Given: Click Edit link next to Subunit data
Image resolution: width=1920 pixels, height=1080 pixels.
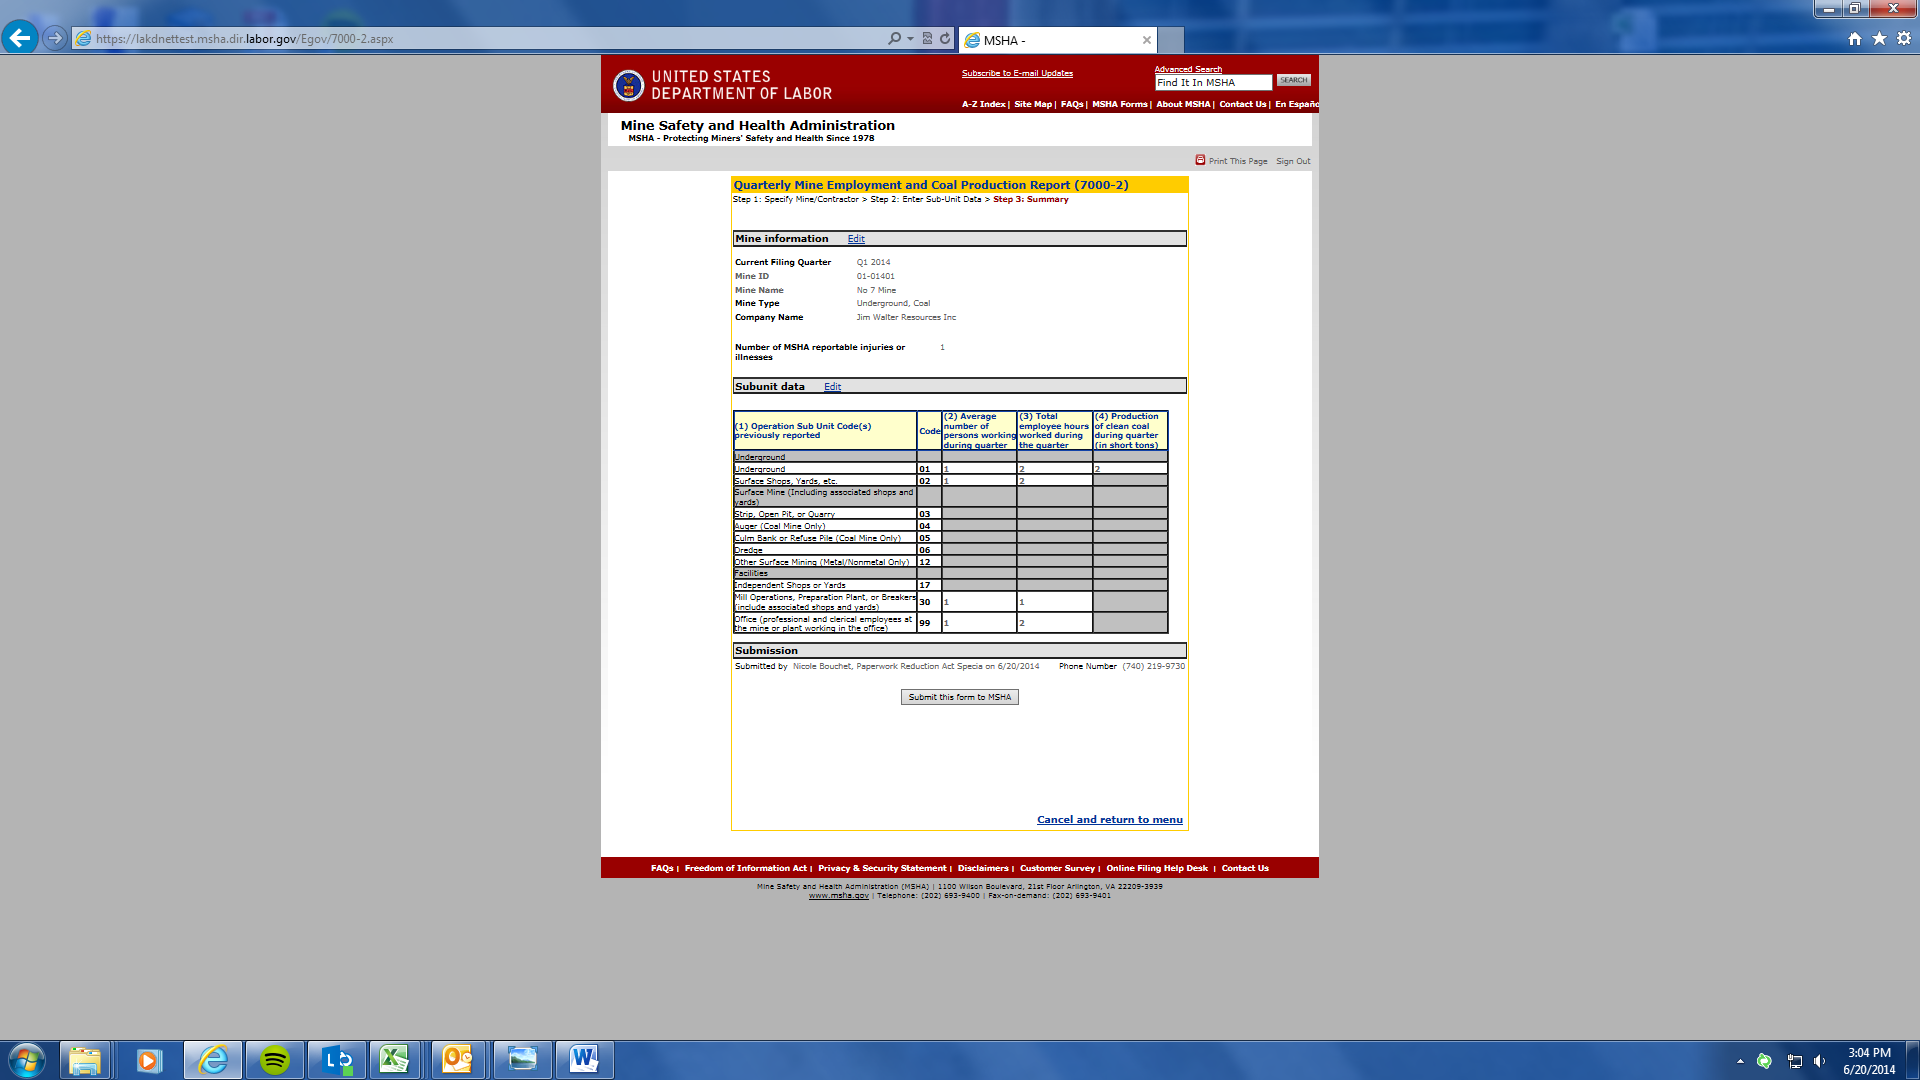Looking at the screenshot, I should (832, 387).
